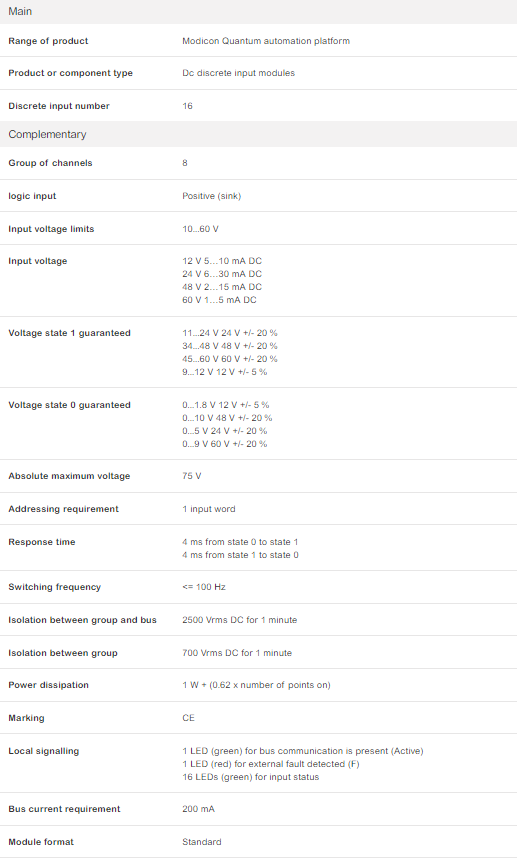The height and width of the screenshot is (861, 517).
Task: Click the Positive (sink) value
Action: coord(212,196)
